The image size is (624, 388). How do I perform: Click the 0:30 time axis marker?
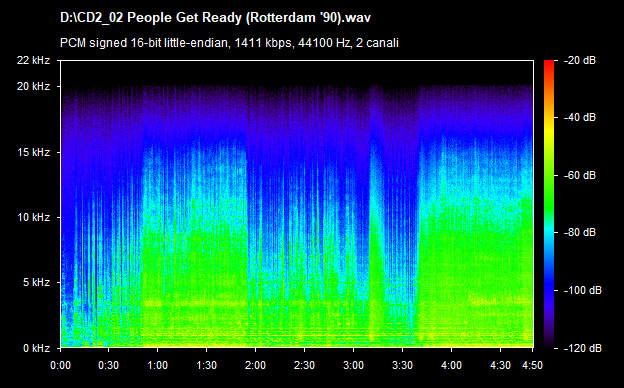tap(109, 365)
